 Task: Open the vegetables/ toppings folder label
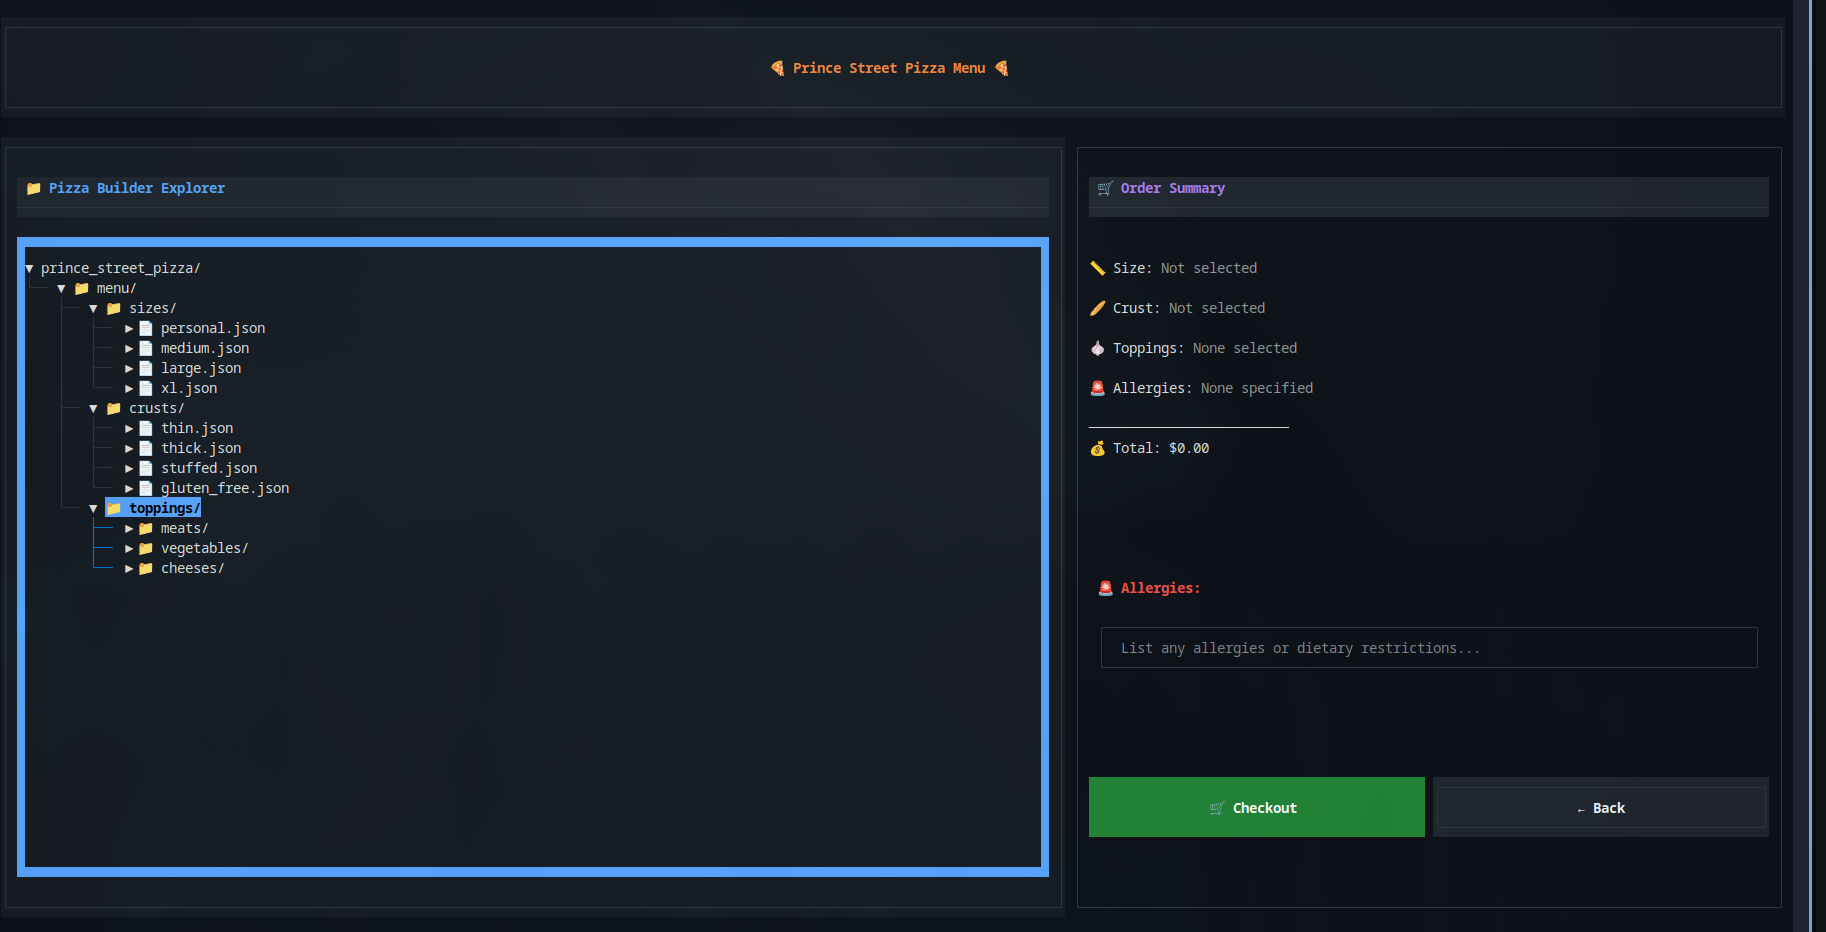(x=205, y=549)
